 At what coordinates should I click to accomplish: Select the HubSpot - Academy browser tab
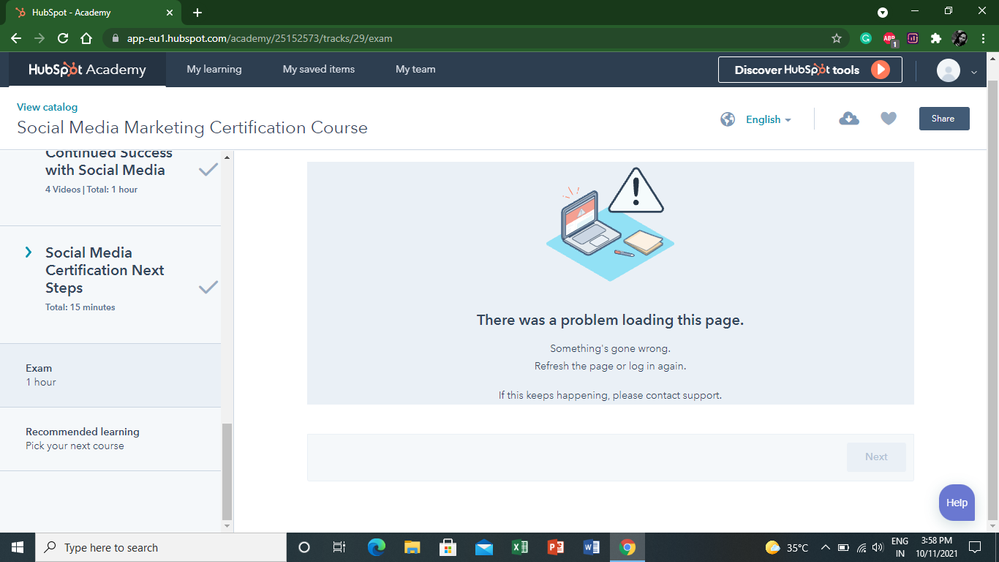click(x=94, y=13)
